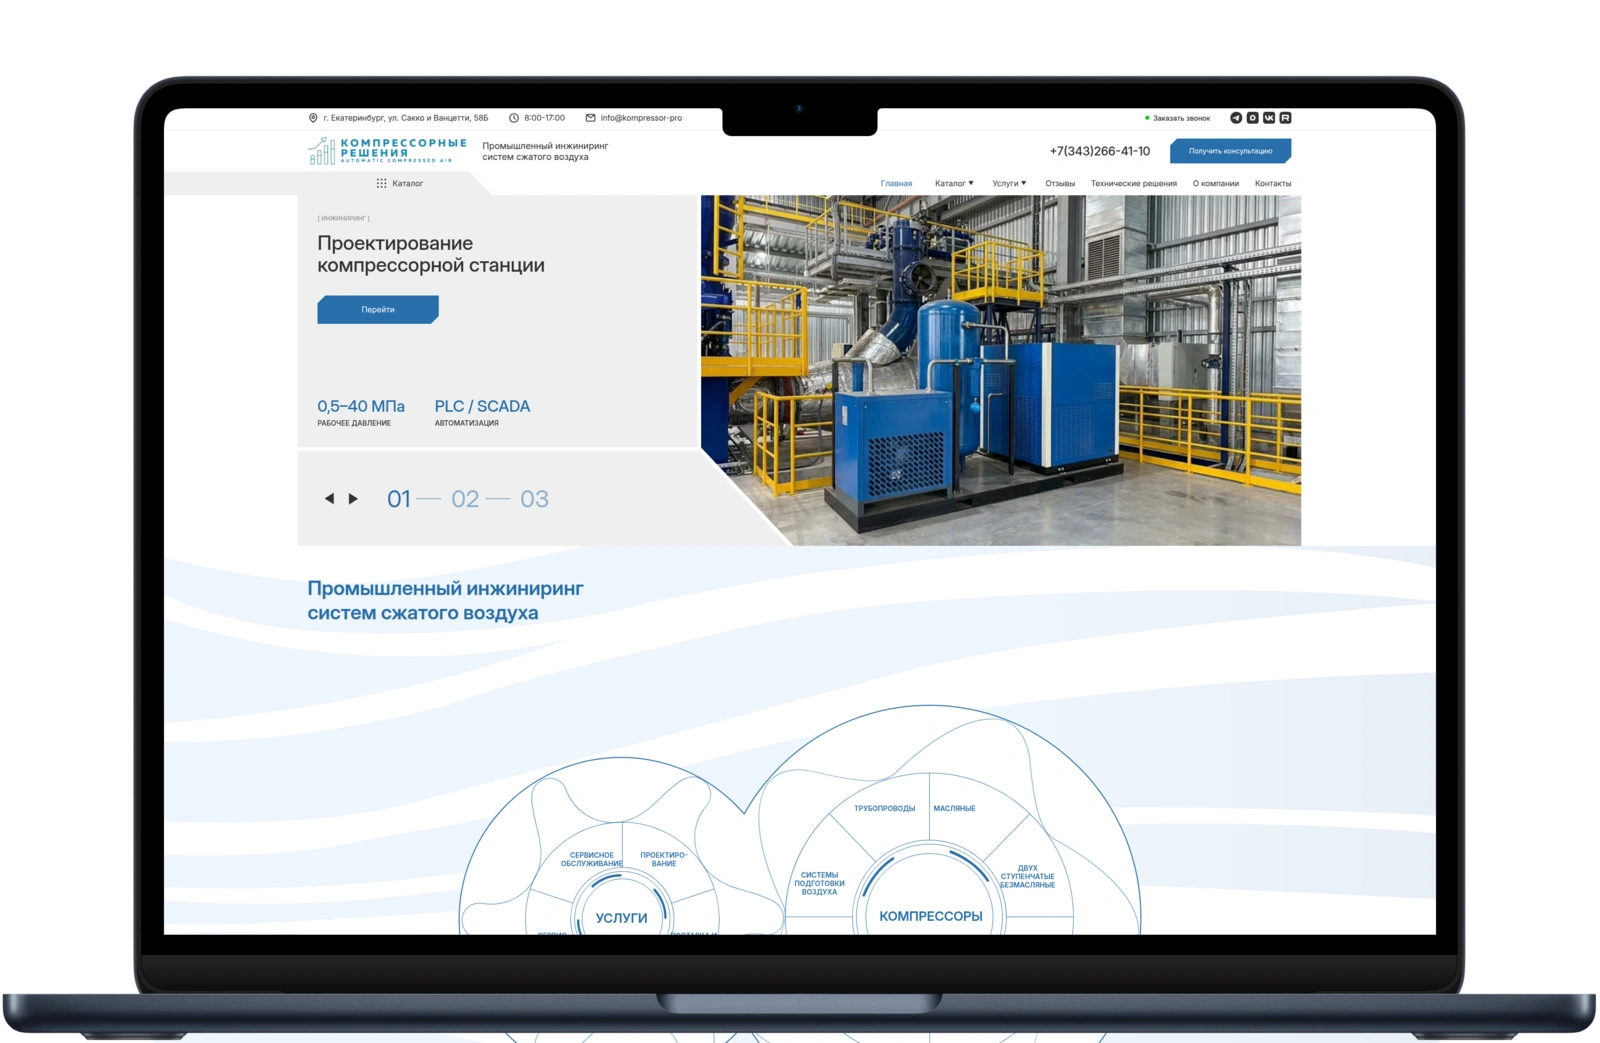
Task: Jump to slide 02 indicator
Action: tap(465, 499)
